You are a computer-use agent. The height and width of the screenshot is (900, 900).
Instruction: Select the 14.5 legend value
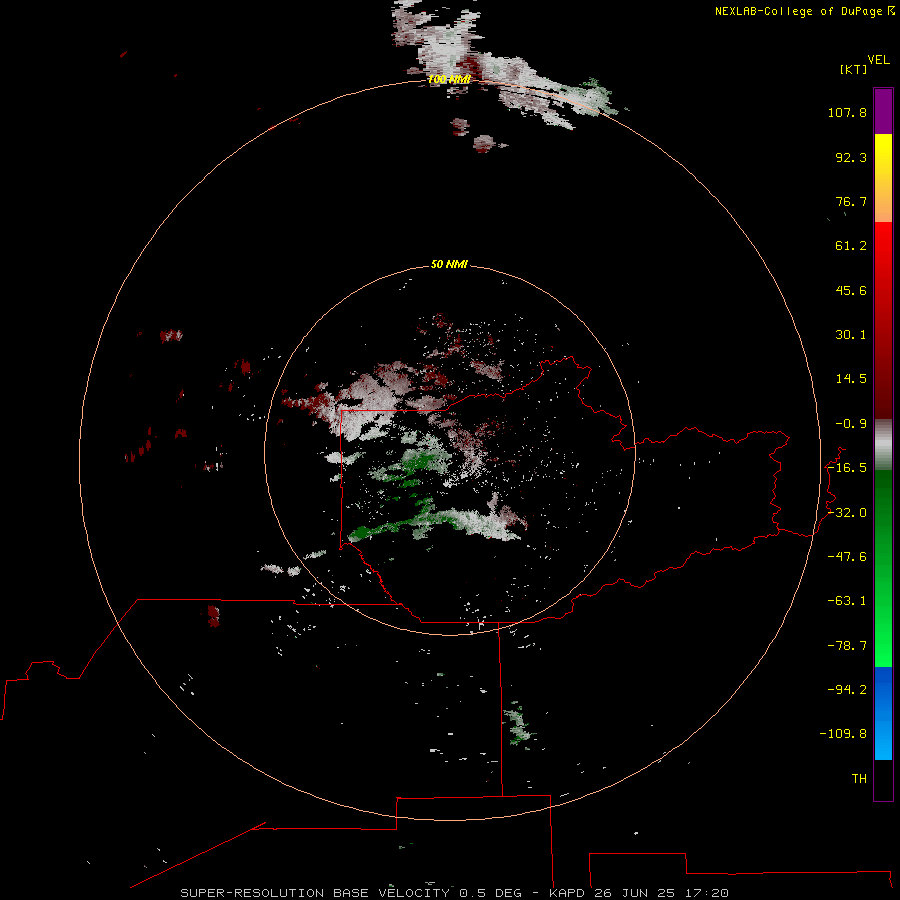tap(851, 379)
